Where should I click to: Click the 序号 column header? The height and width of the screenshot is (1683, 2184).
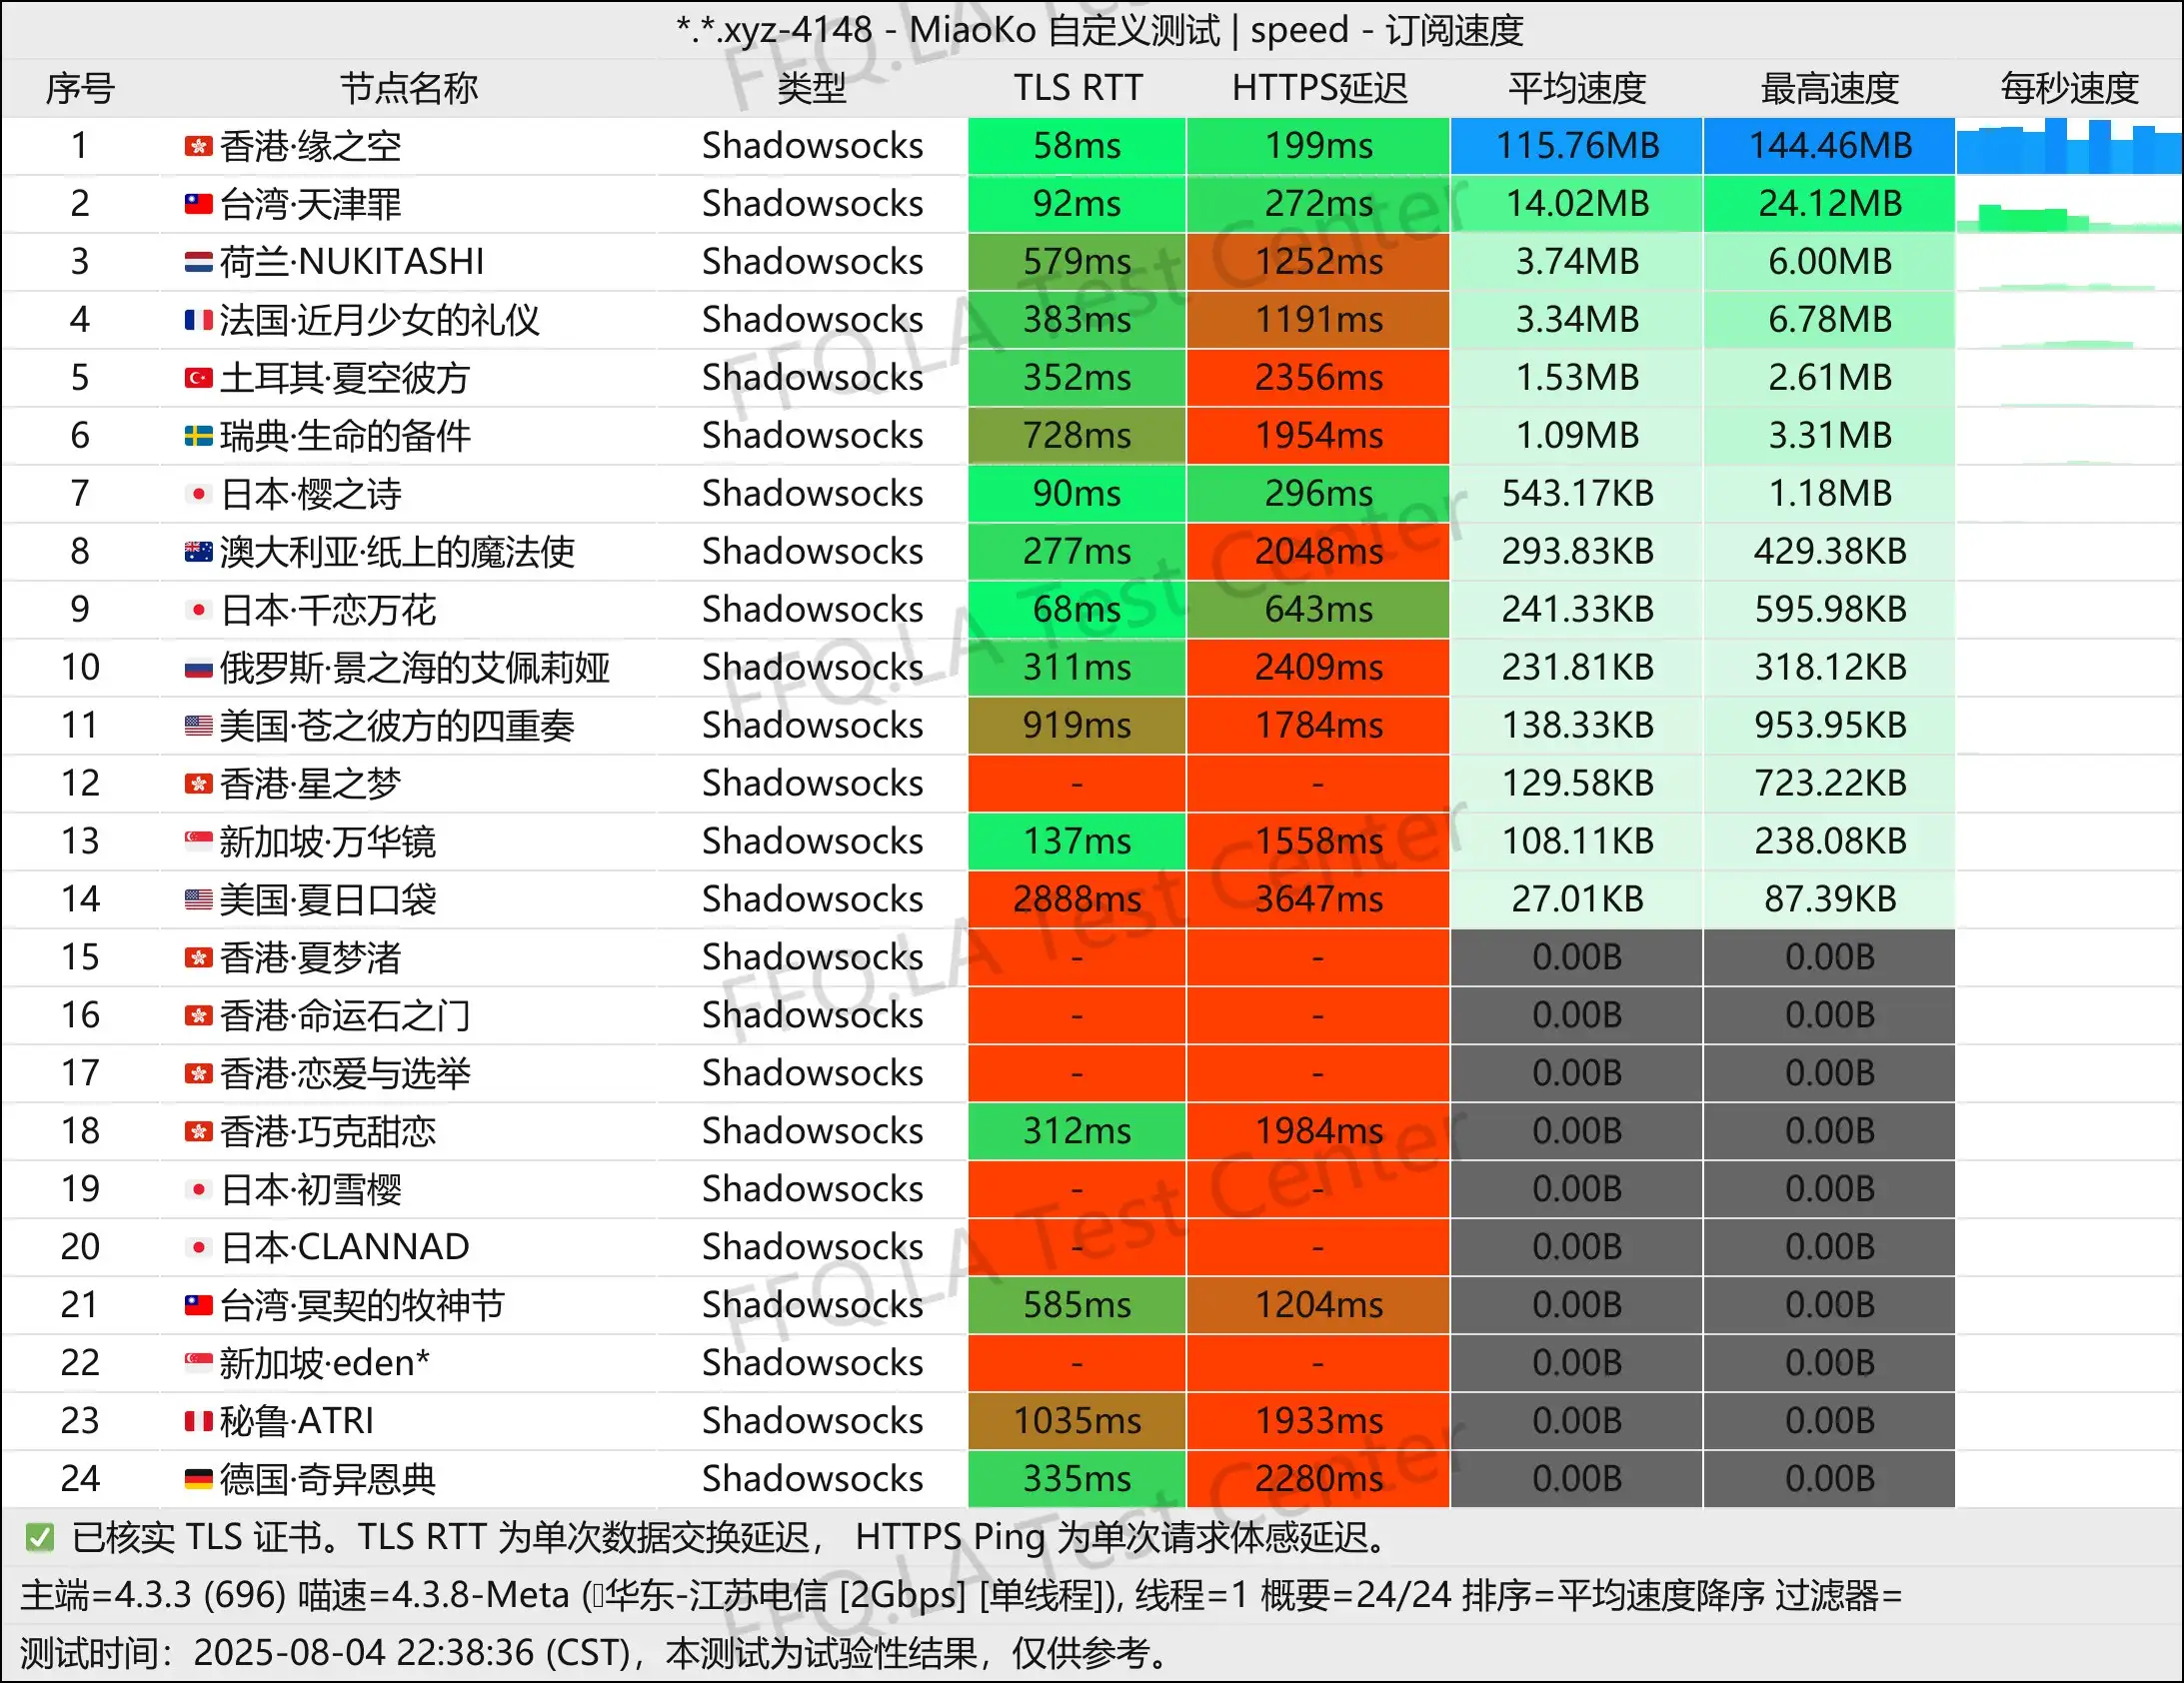pyautogui.click(x=80, y=89)
